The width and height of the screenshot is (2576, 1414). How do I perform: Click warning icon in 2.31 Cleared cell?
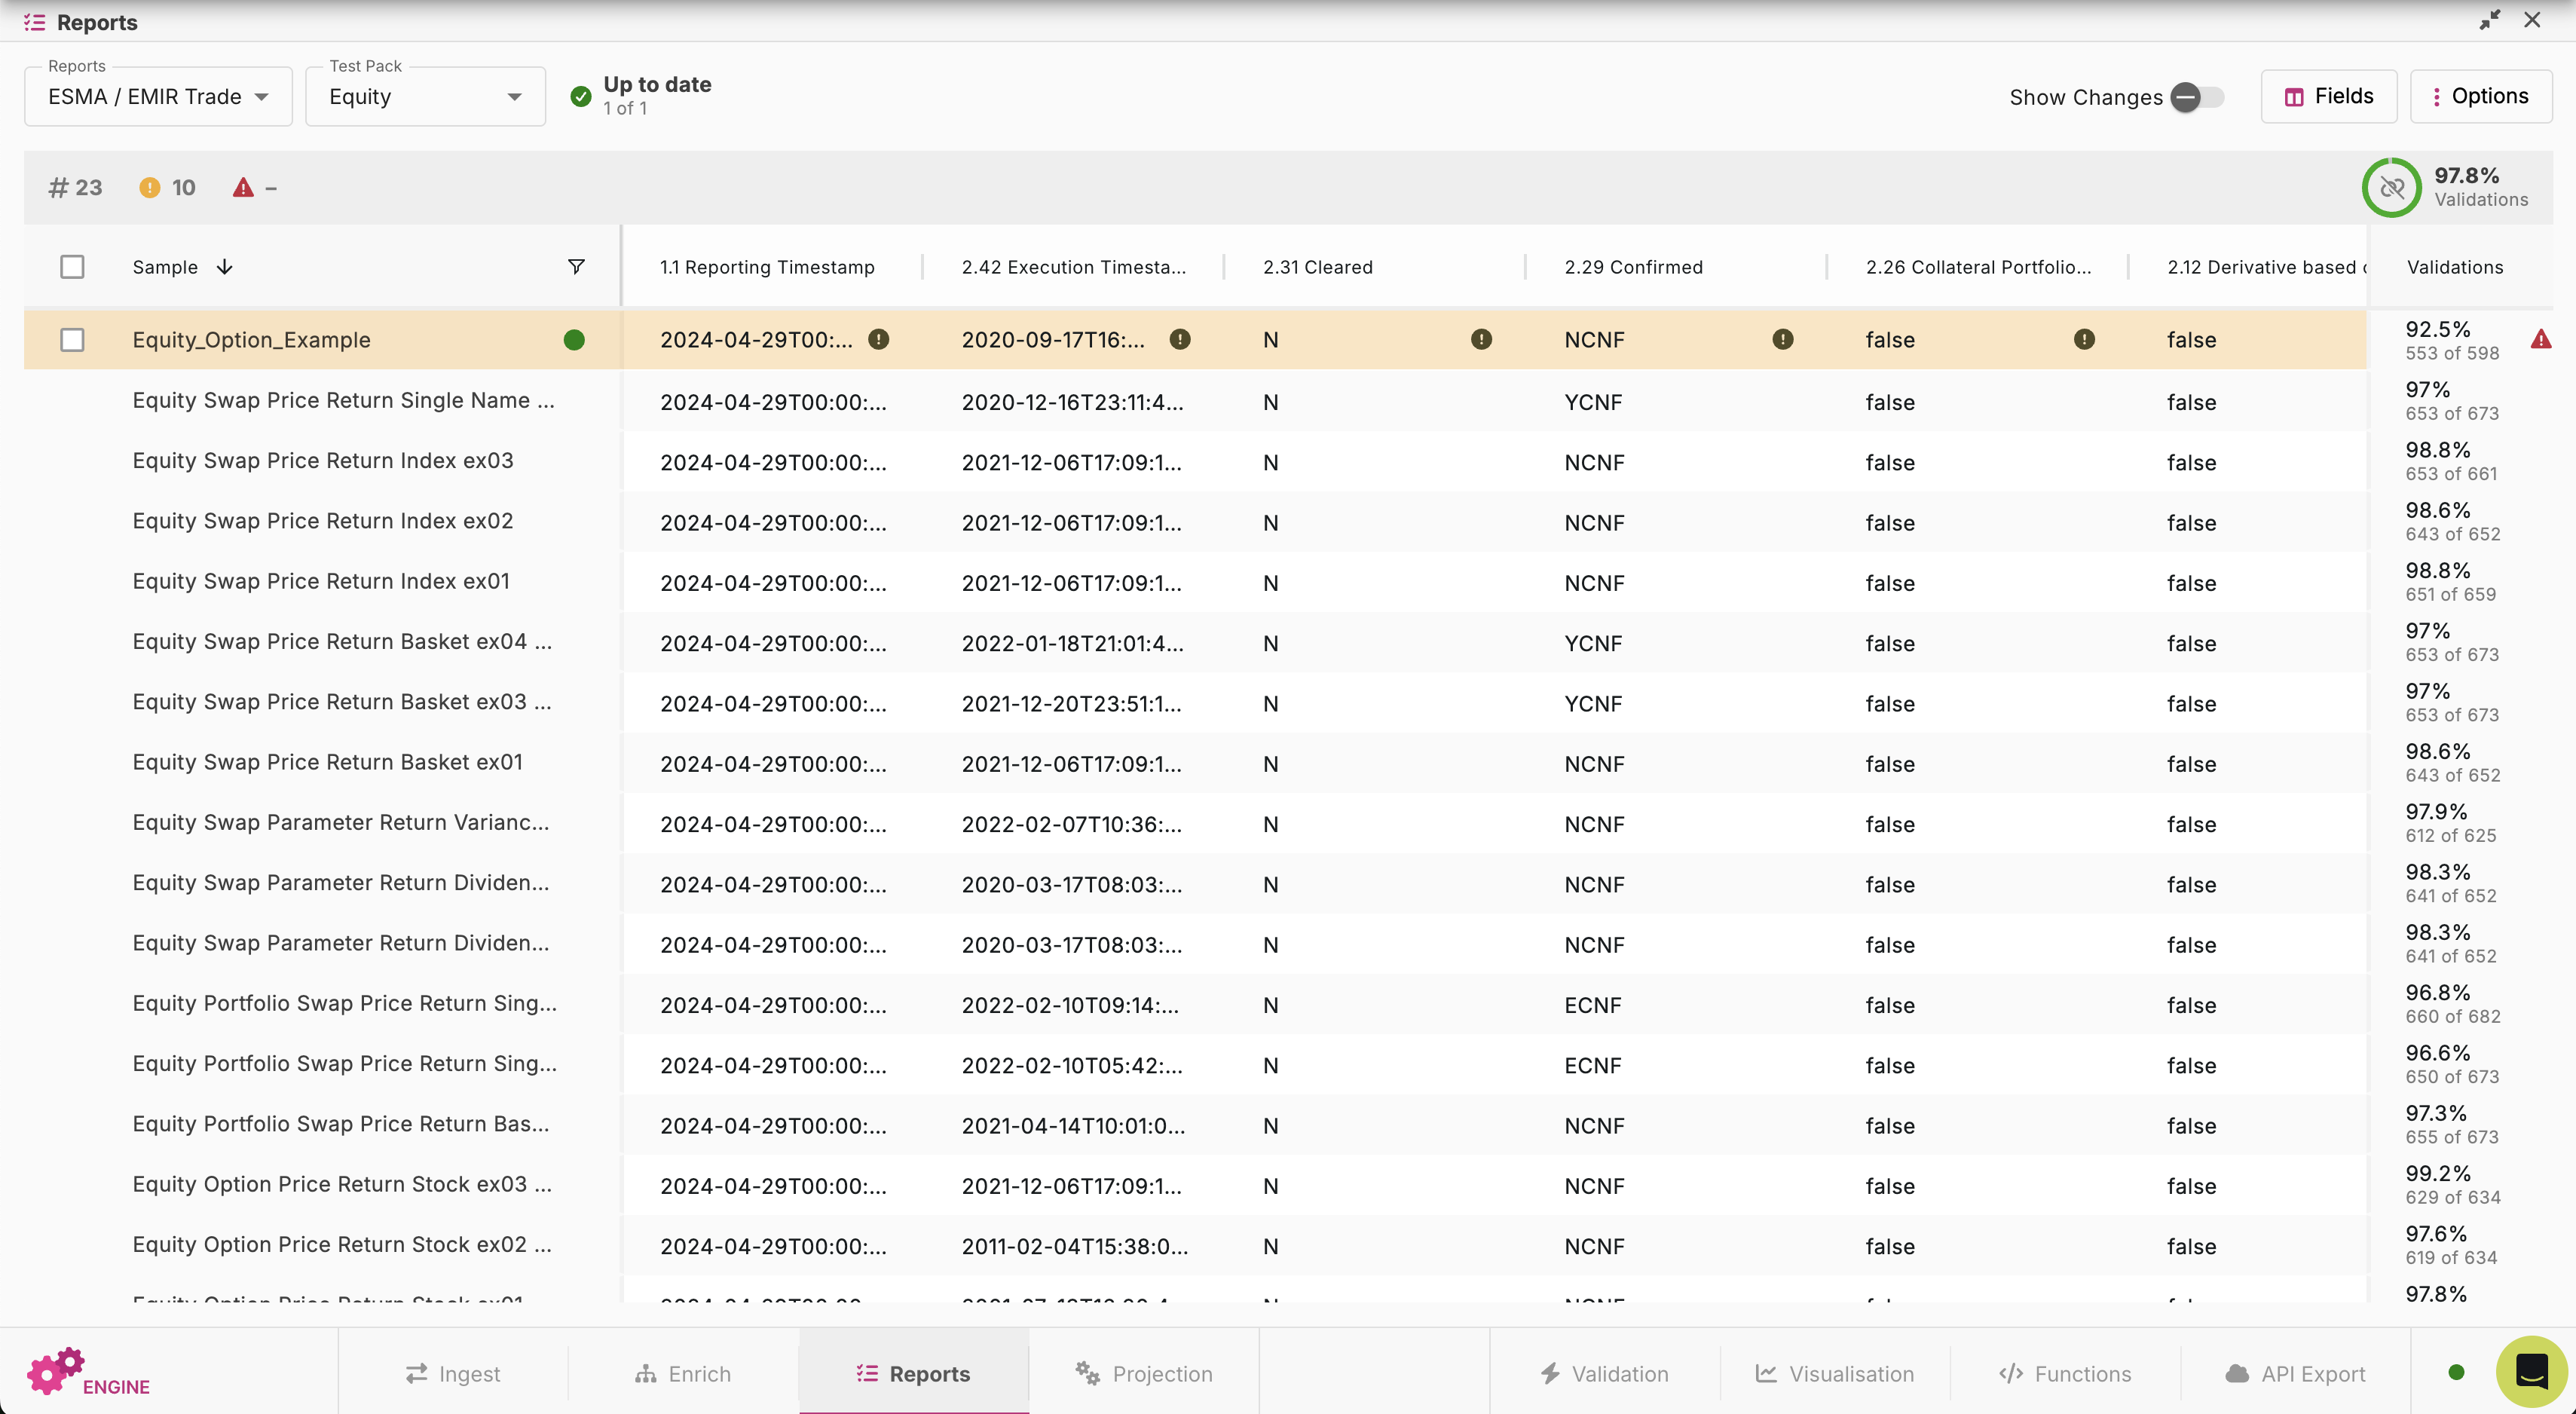[1481, 339]
